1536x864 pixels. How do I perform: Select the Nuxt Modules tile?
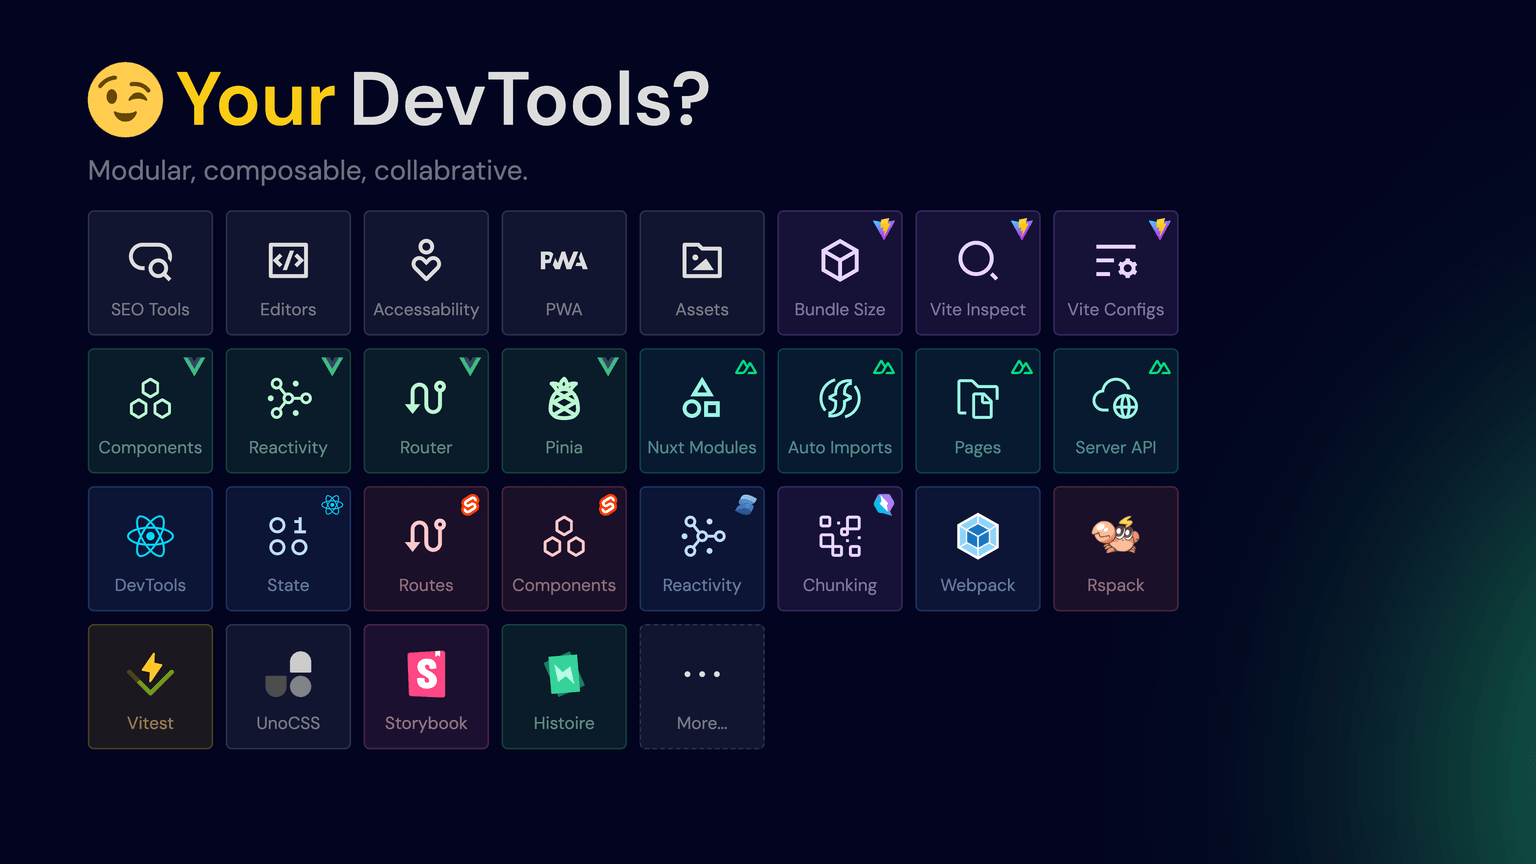pos(702,410)
